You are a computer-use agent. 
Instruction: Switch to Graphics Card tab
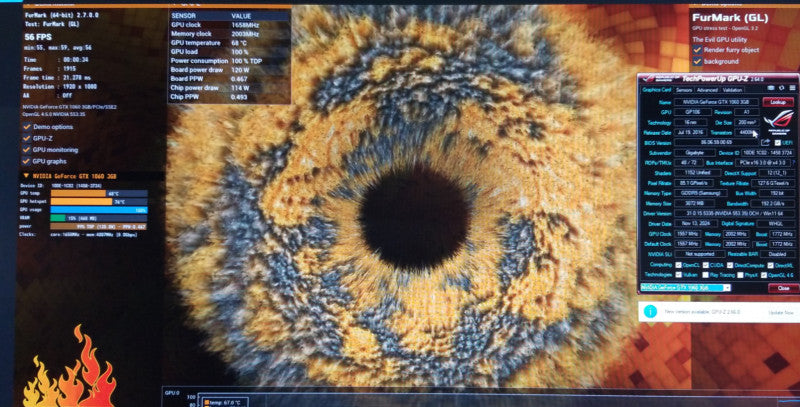point(656,90)
